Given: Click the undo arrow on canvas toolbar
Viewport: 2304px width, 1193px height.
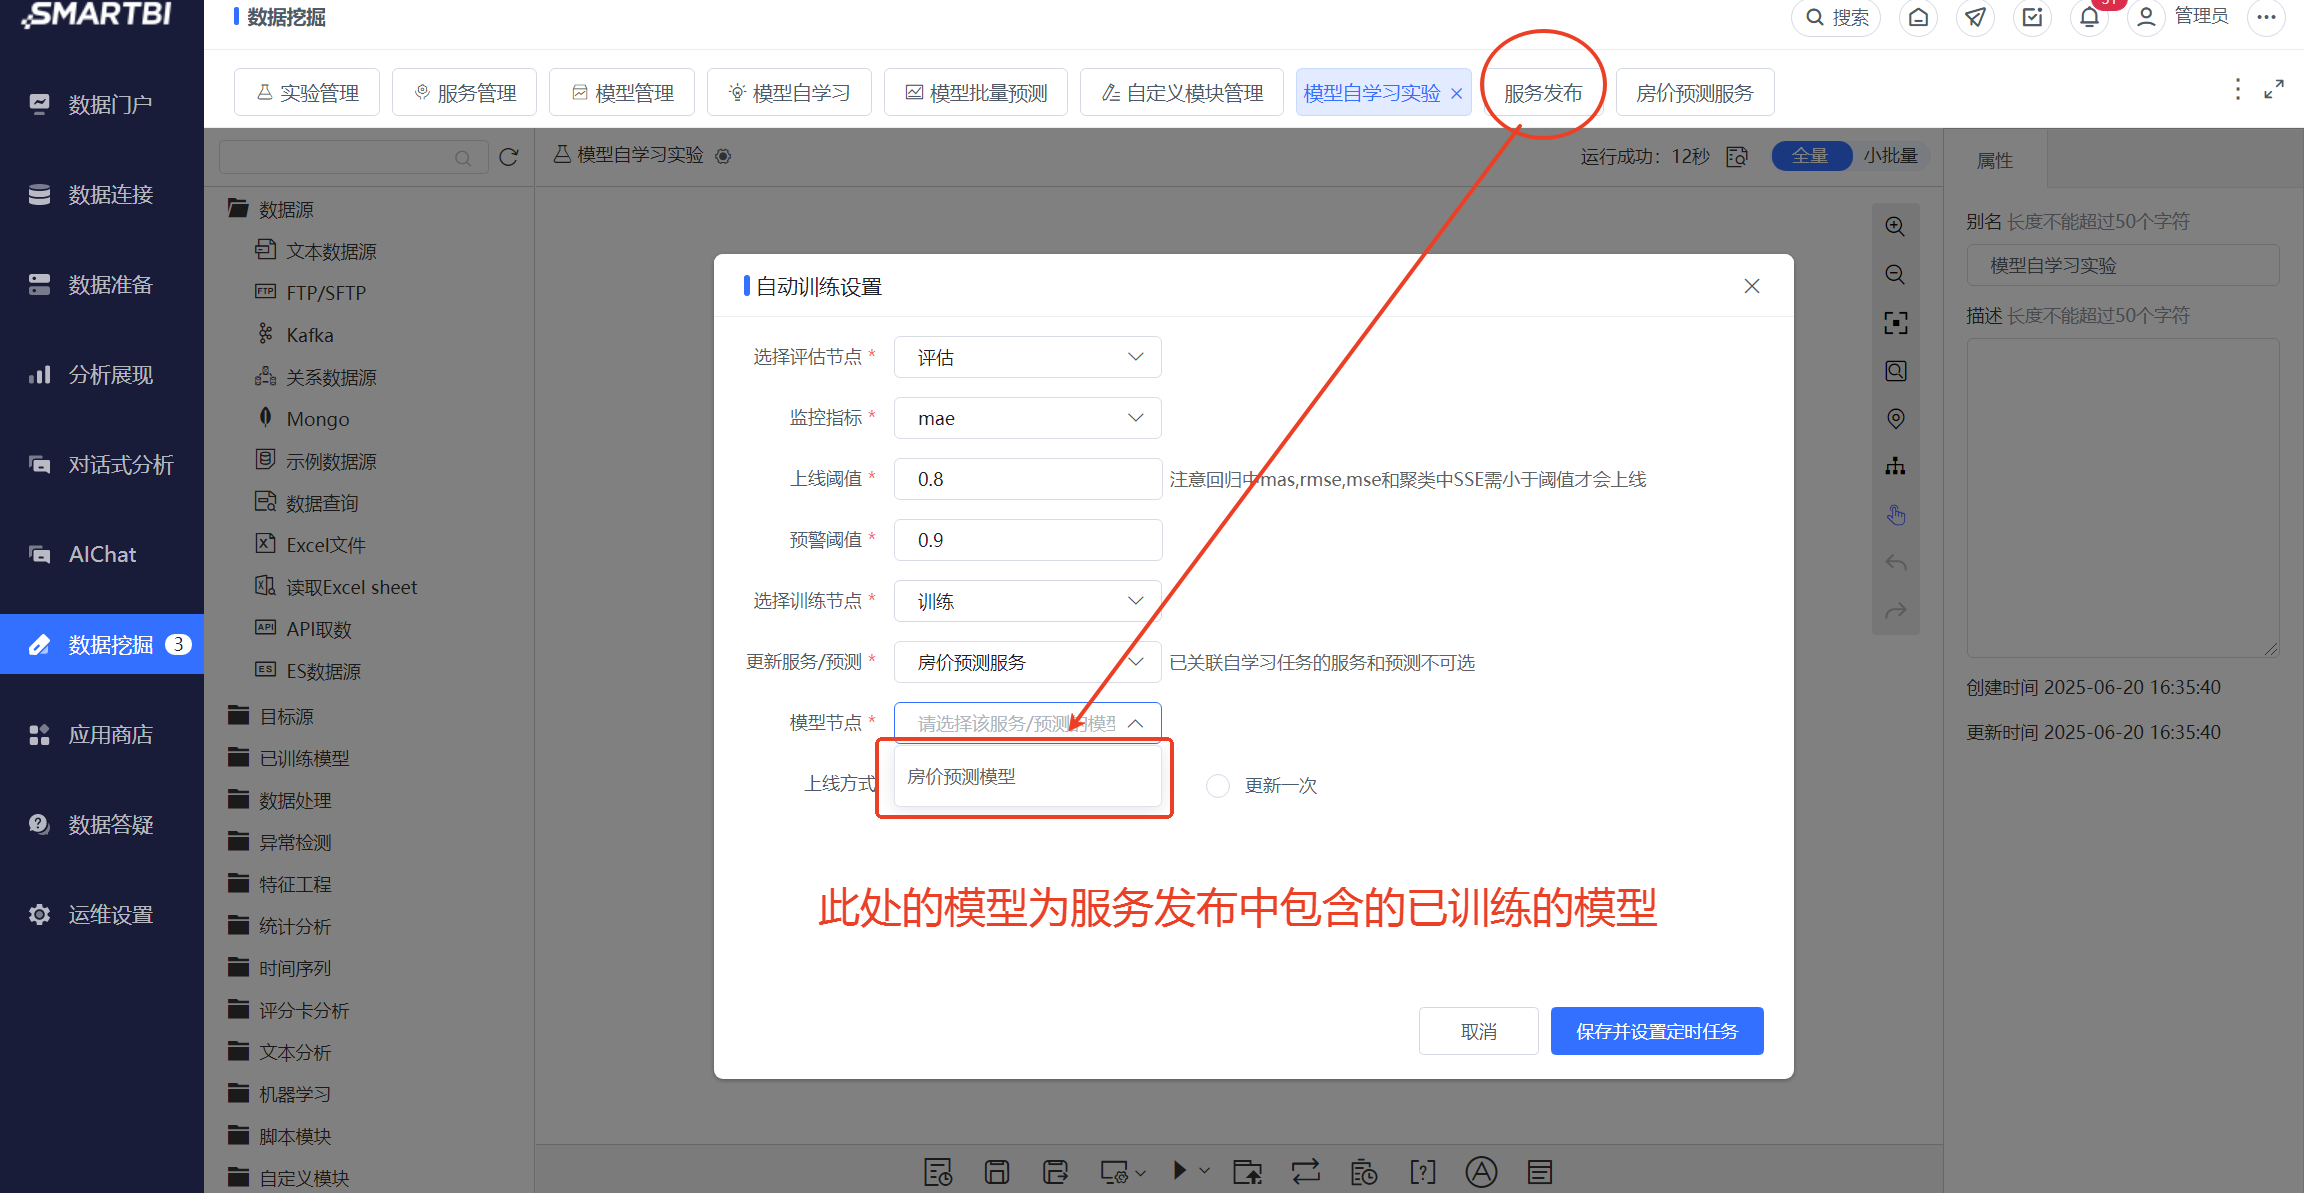Looking at the screenshot, I should [1895, 563].
